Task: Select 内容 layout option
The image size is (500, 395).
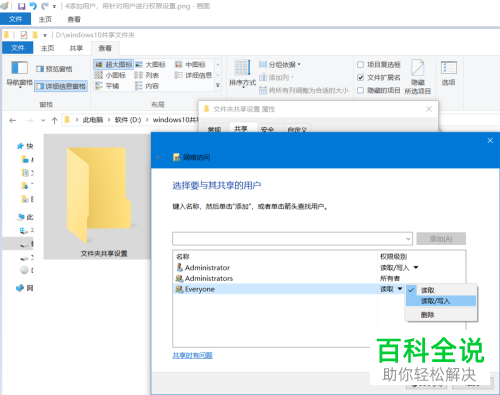Action: [x=147, y=86]
